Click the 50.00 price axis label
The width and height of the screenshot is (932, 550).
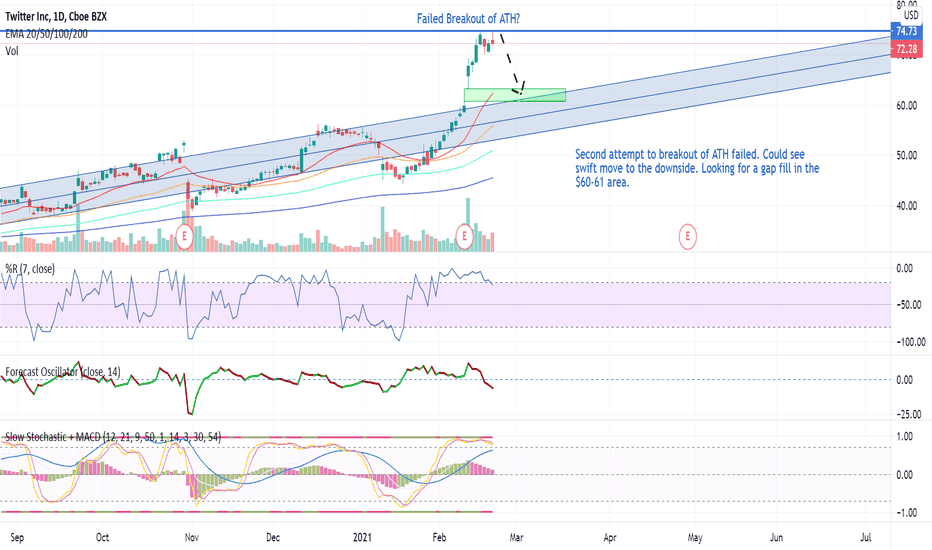906,155
